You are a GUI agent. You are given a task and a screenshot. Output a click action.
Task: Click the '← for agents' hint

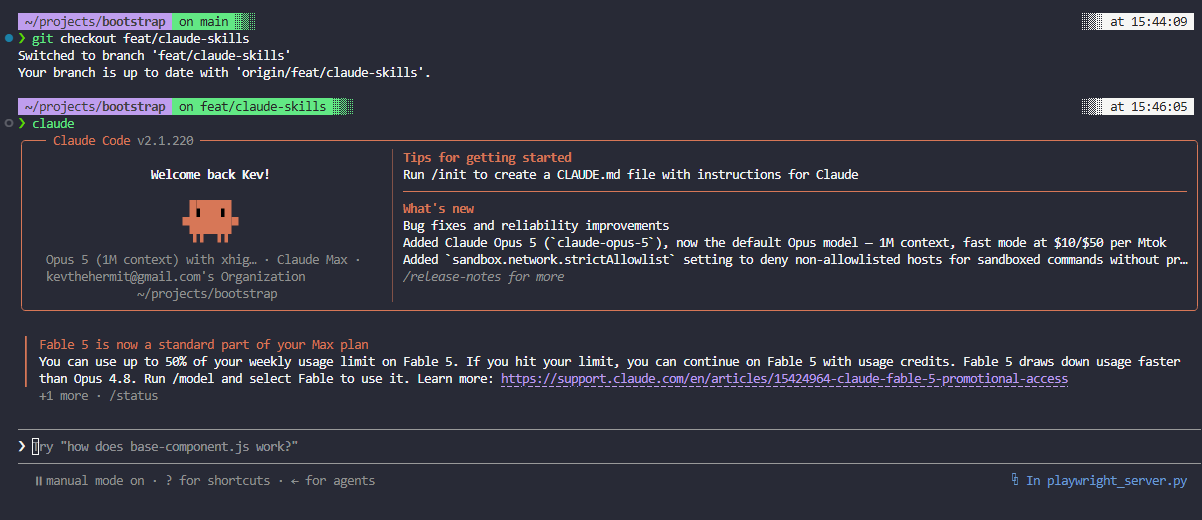(333, 481)
